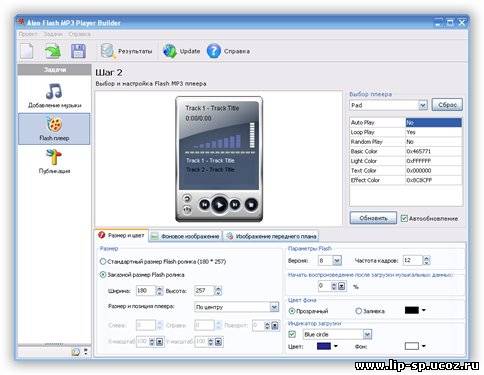Open Справка help from the toolbar
Viewport: 484px width, 375px height.
coord(229,51)
